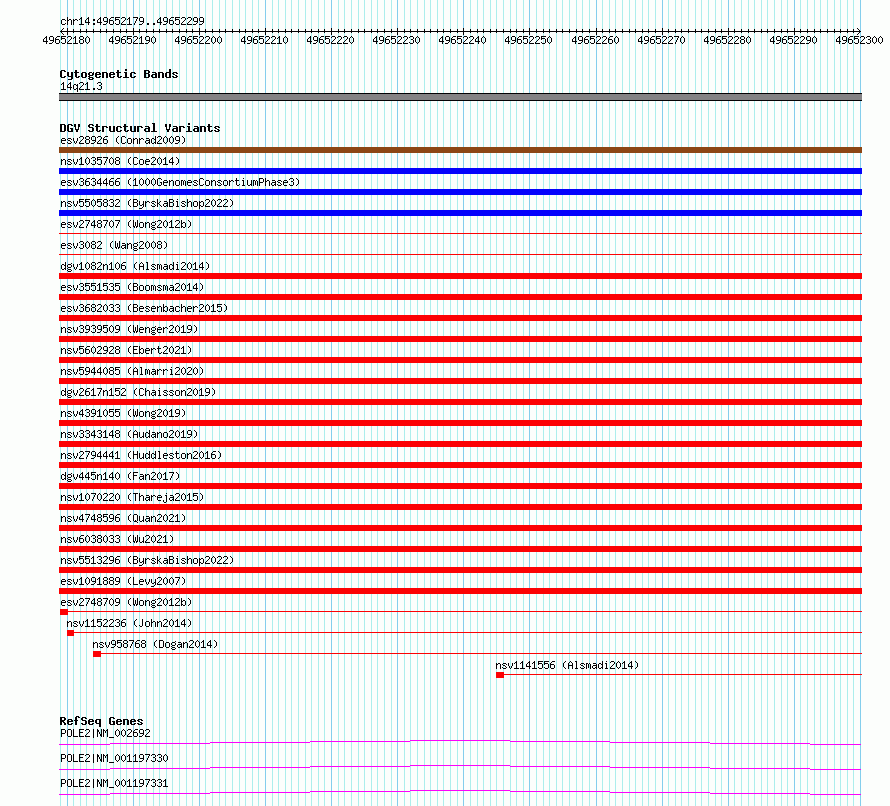Click ruler position 49652280
The image size is (890, 806).
pos(727,40)
